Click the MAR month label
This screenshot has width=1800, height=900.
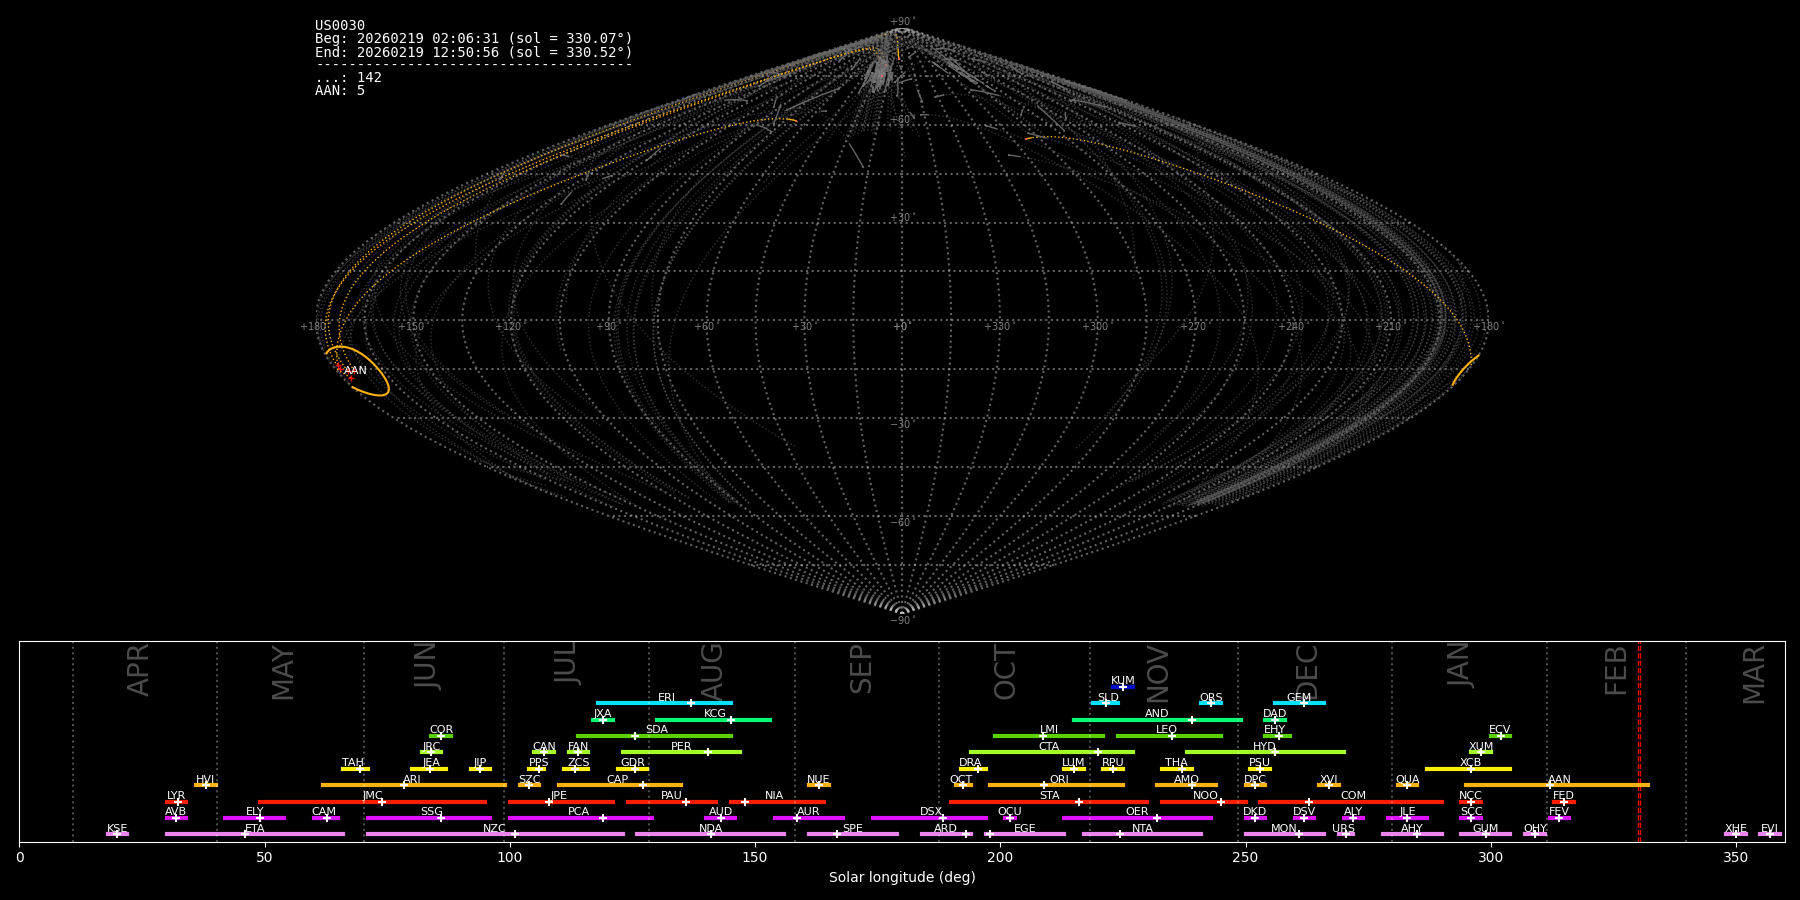tap(1754, 675)
